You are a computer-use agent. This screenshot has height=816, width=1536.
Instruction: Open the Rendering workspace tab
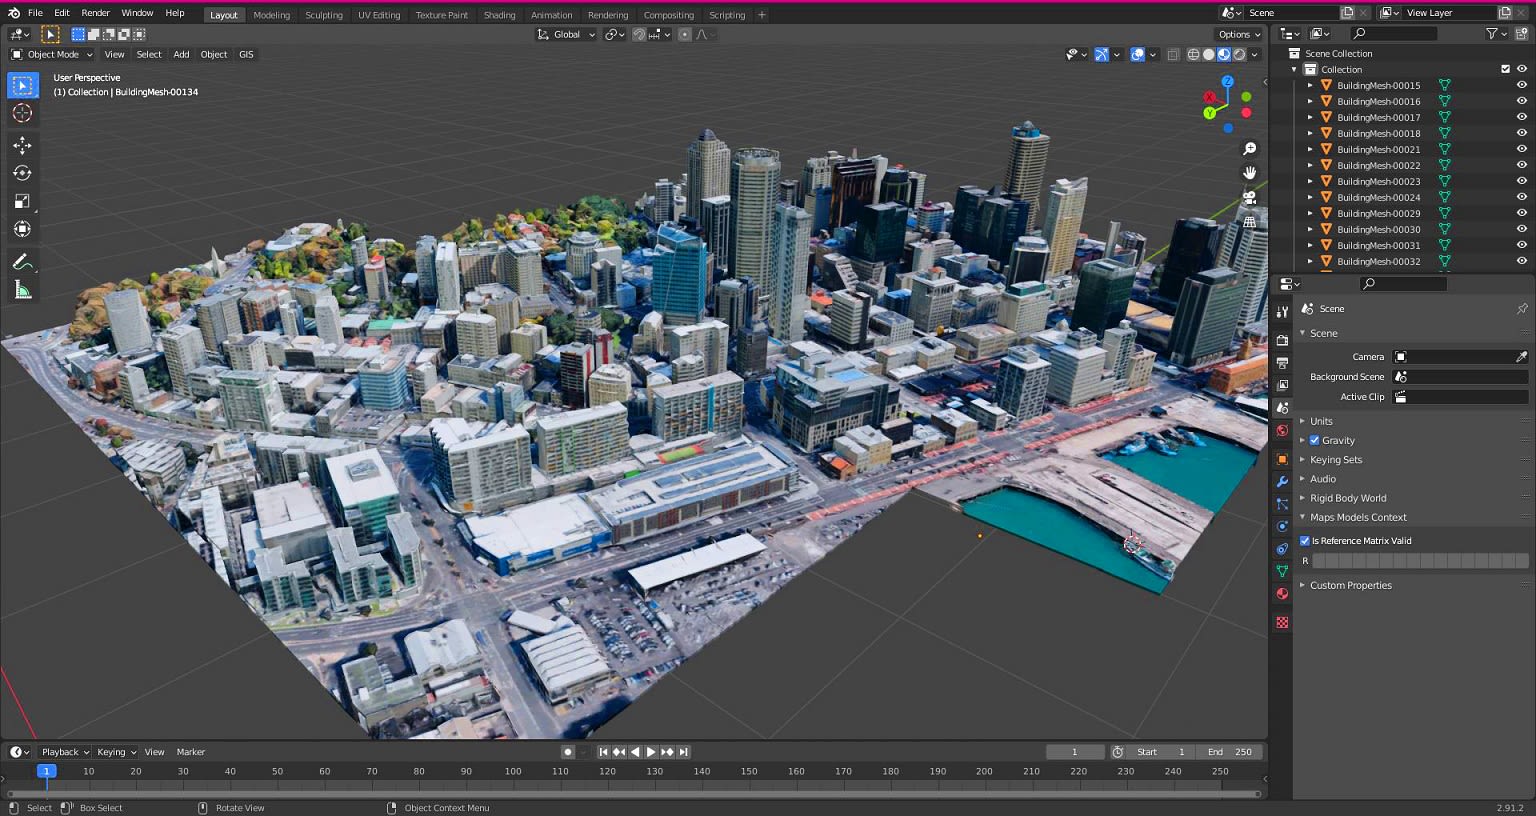[x=608, y=15]
